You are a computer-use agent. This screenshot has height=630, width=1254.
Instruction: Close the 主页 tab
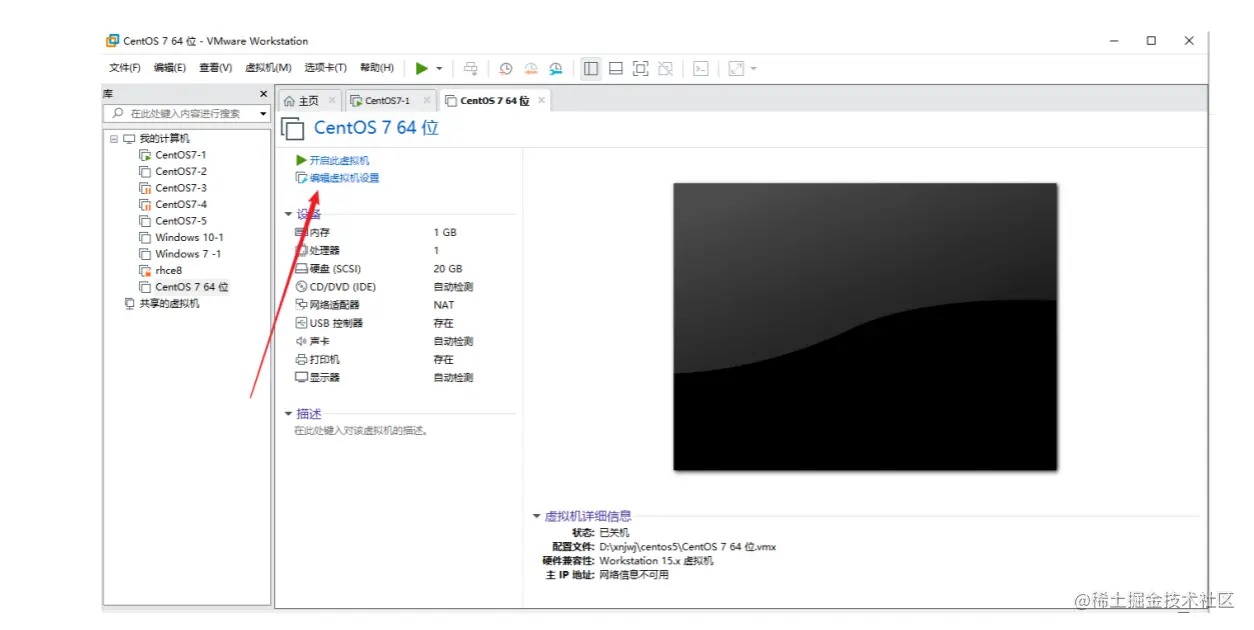click(332, 100)
